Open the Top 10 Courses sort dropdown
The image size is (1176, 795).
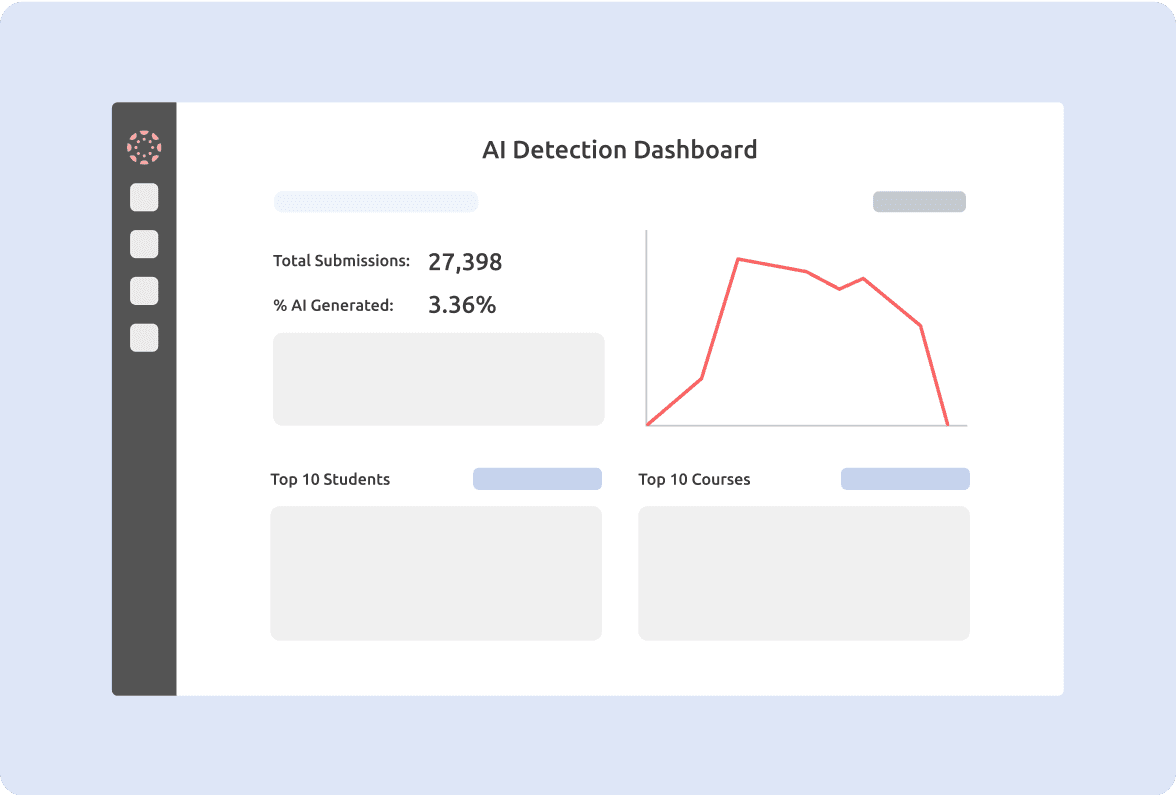pos(905,478)
